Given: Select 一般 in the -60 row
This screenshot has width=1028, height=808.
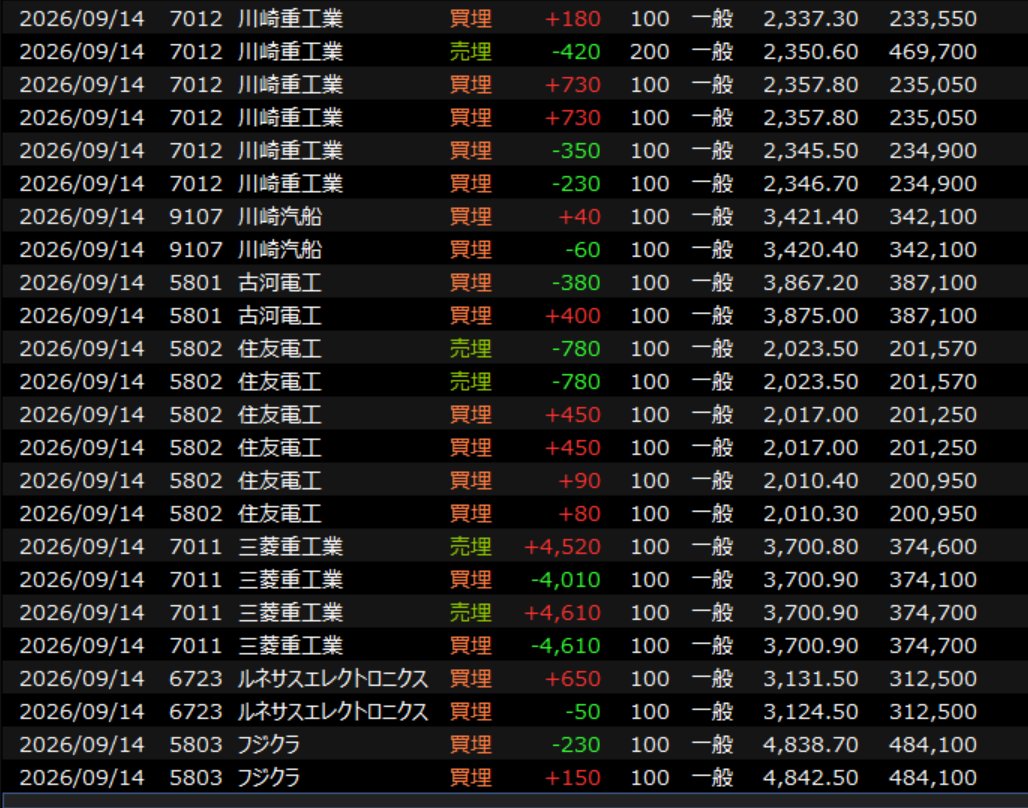Looking at the screenshot, I should 712,249.
